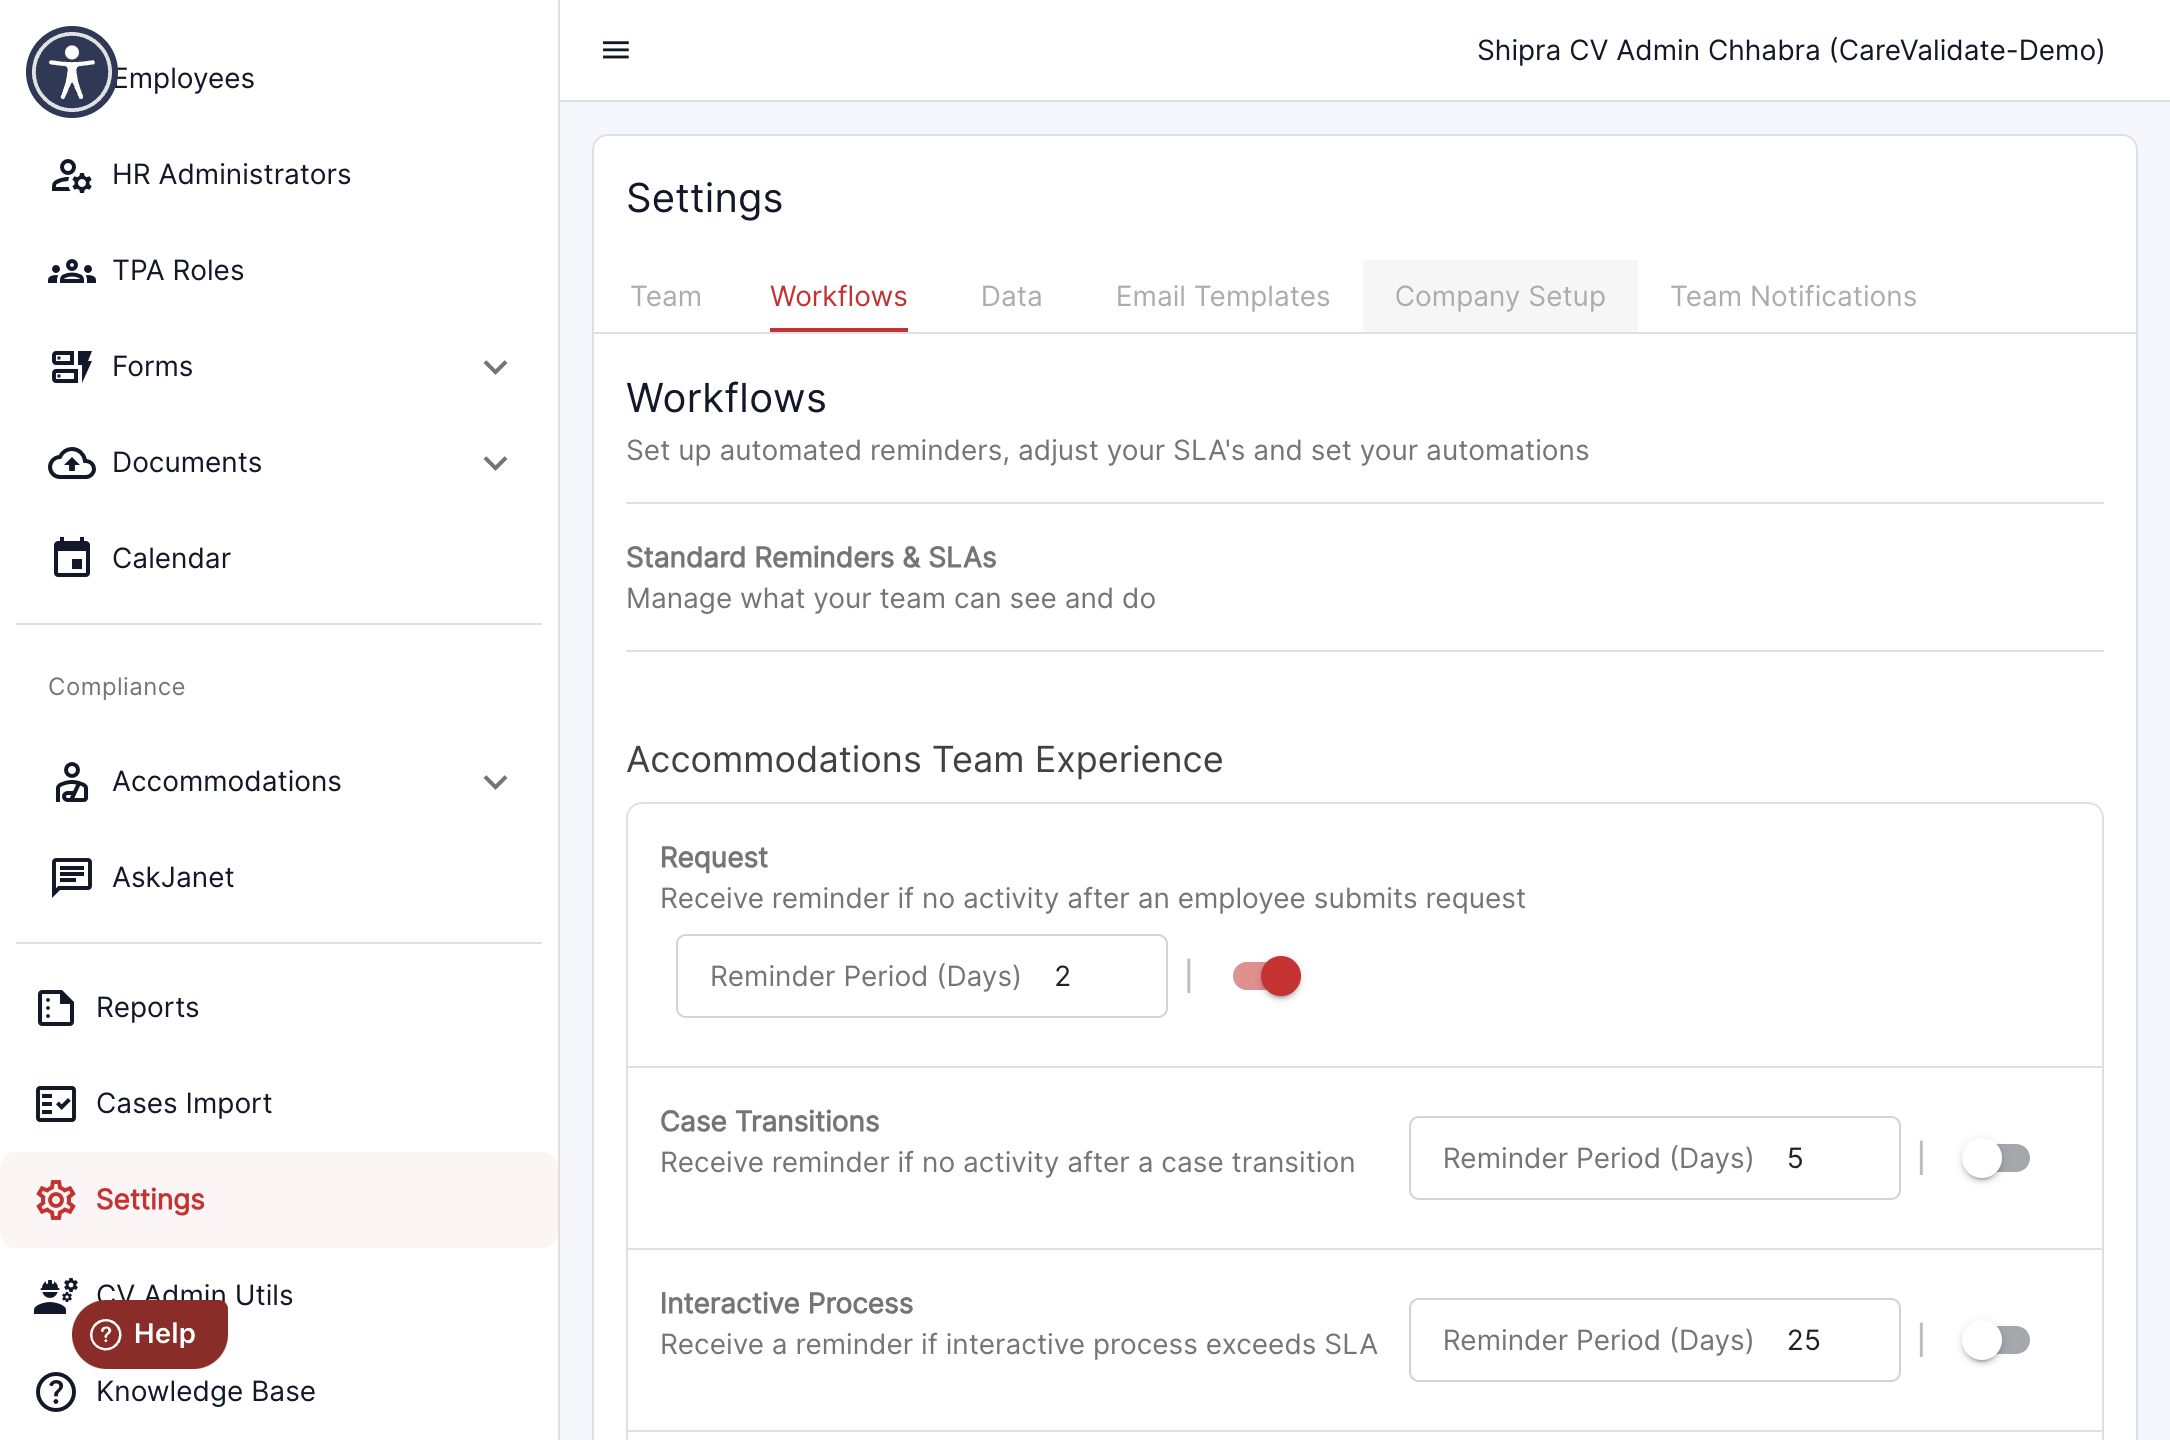Expand the Documents submenu chevron
Image resolution: width=2170 pixels, height=1440 pixels.
pos(495,463)
